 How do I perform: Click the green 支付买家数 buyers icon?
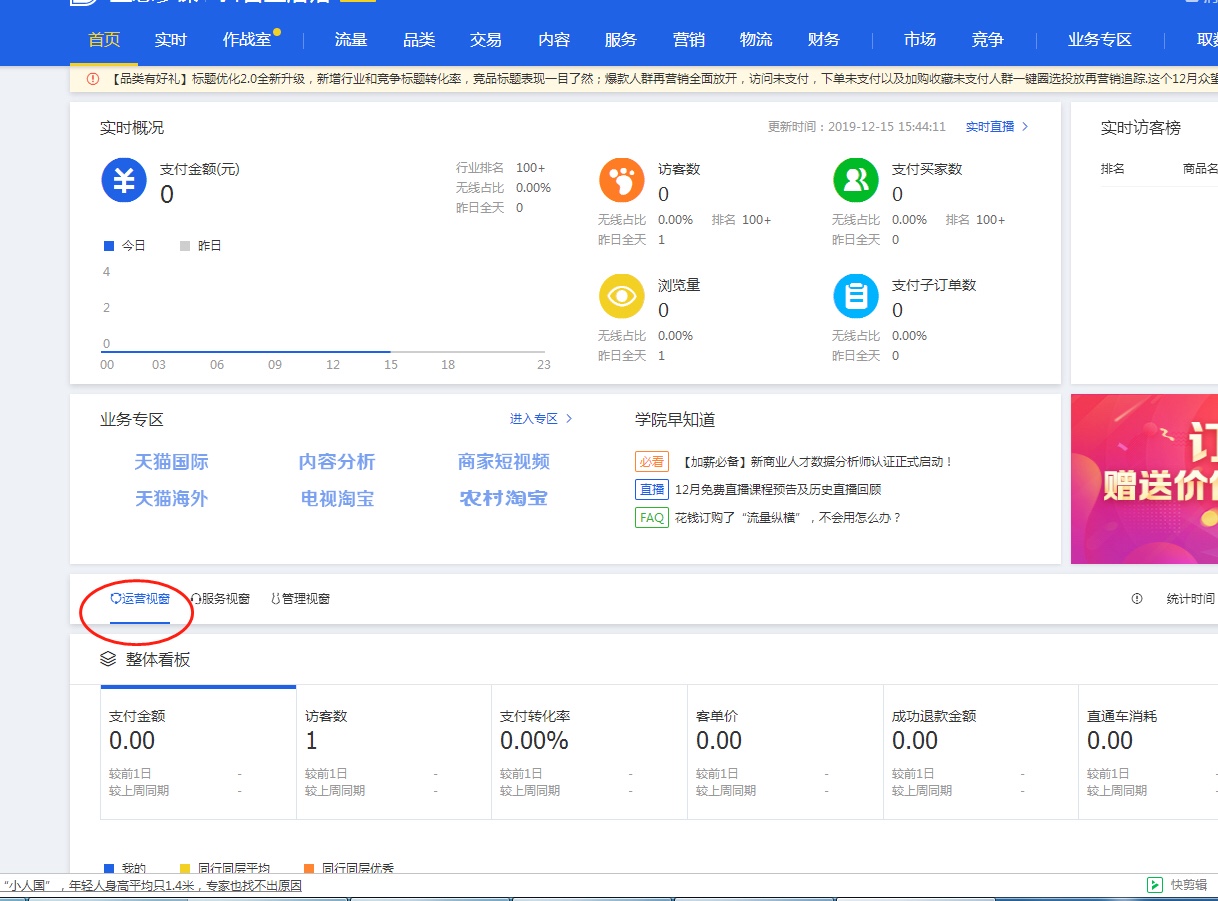[x=855, y=180]
